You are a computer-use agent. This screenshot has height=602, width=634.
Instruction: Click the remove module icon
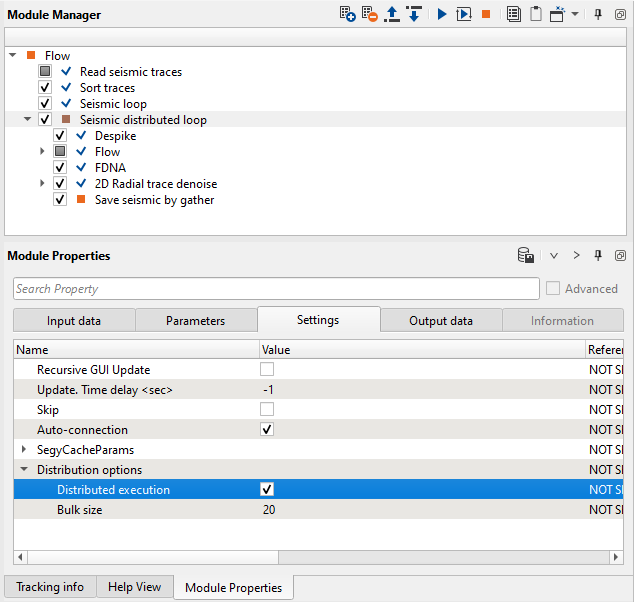click(x=370, y=15)
